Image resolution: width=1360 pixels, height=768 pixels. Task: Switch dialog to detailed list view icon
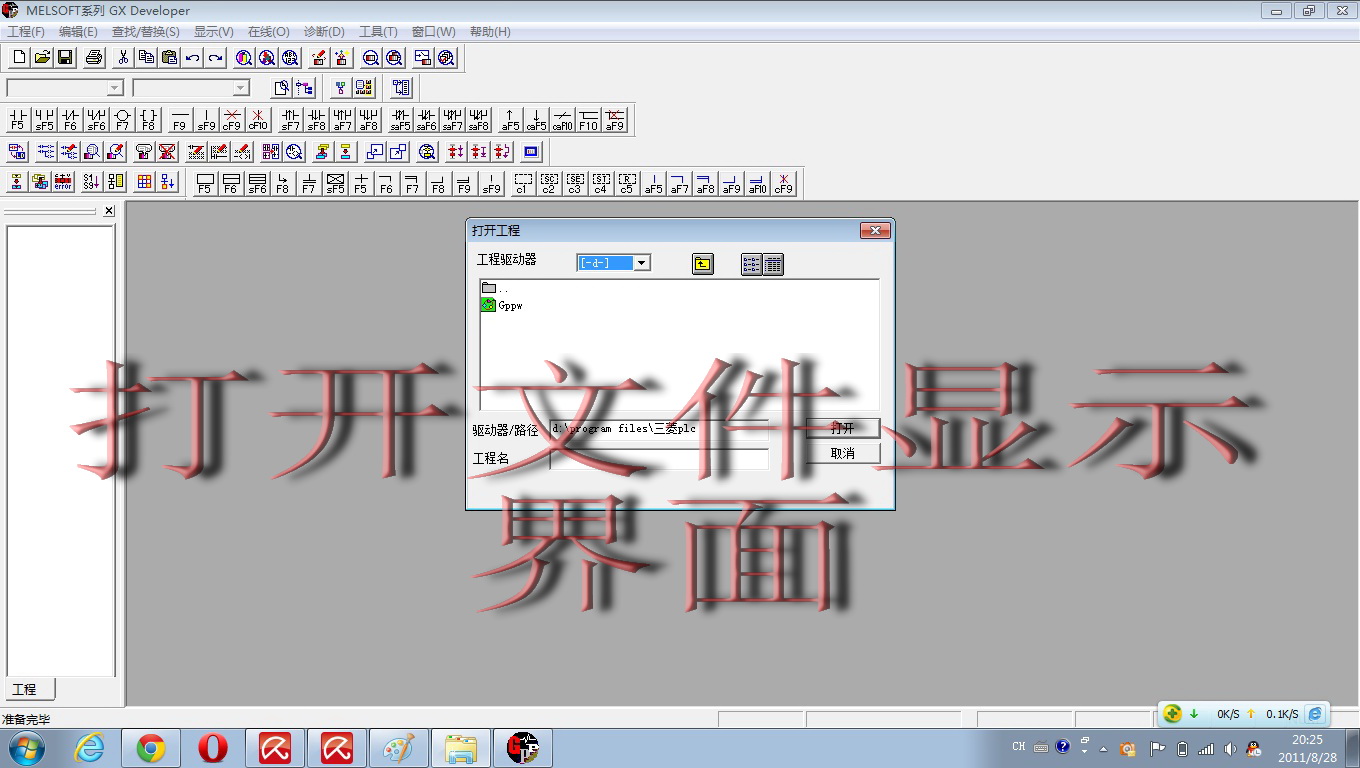click(773, 264)
